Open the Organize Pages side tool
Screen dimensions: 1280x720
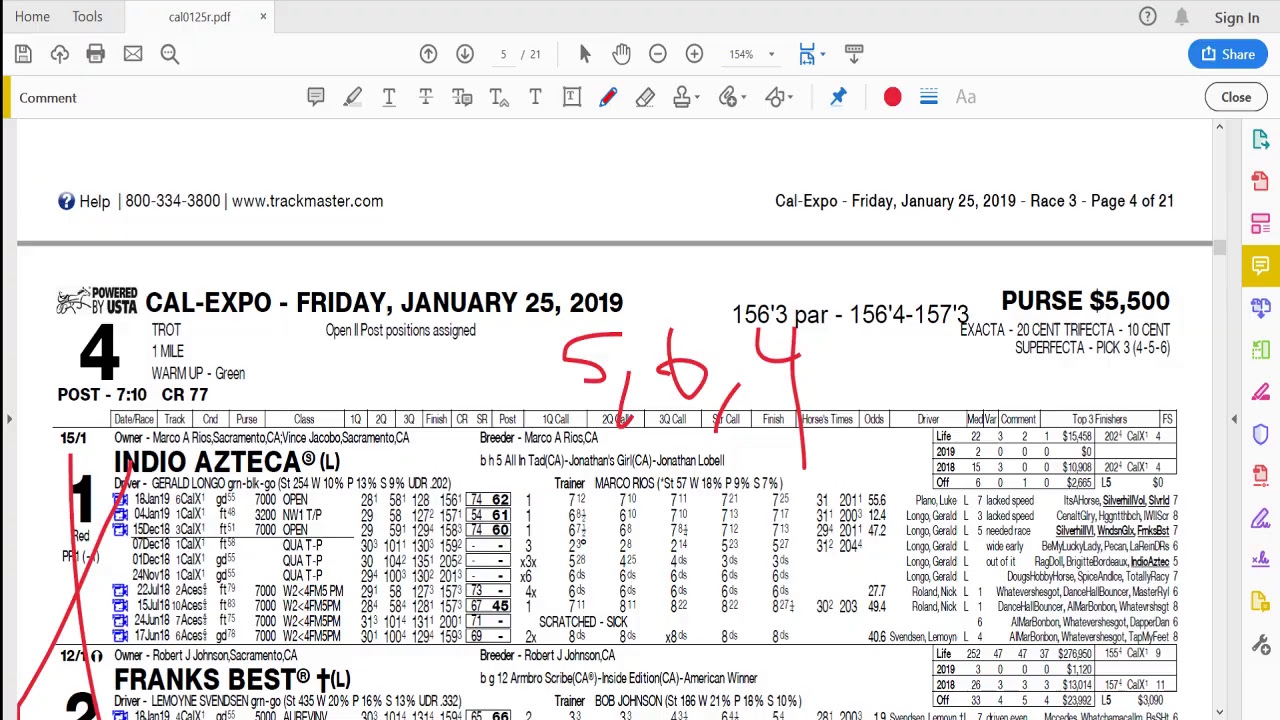[x=1260, y=349]
